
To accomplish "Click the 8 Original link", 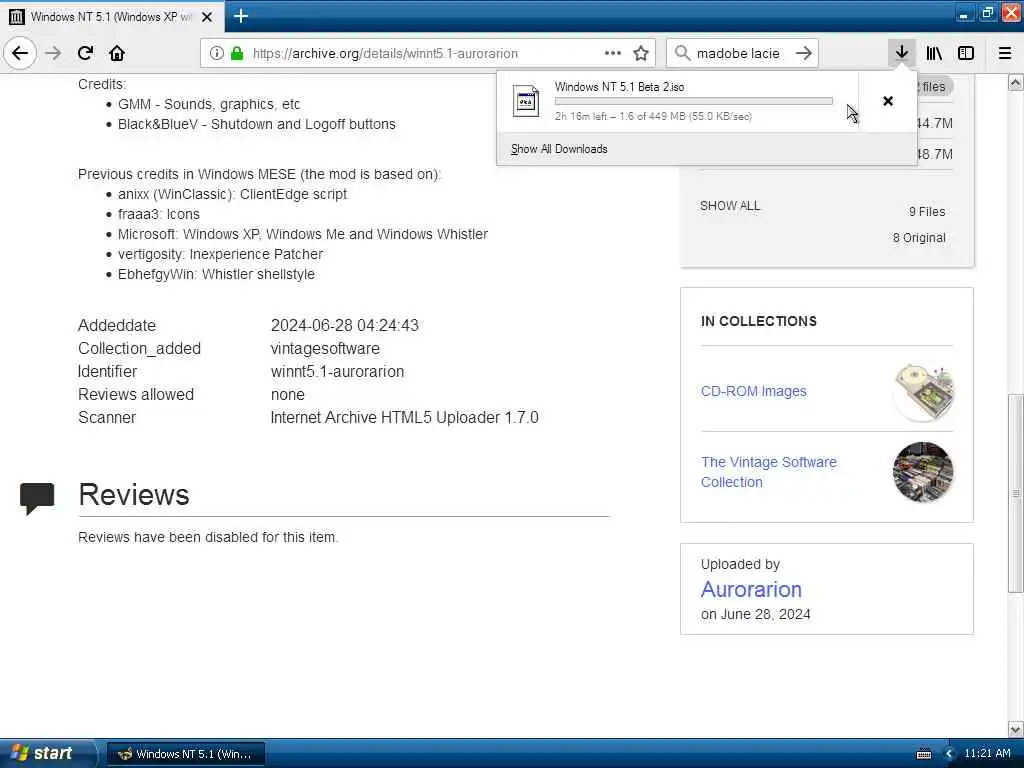I will [x=919, y=238].
